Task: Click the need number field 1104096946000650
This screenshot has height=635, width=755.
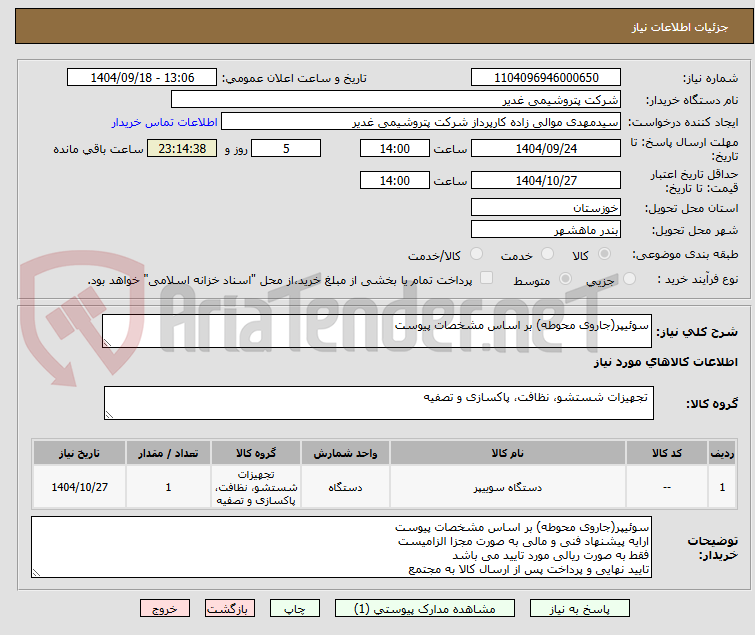Action: point(546,78)
